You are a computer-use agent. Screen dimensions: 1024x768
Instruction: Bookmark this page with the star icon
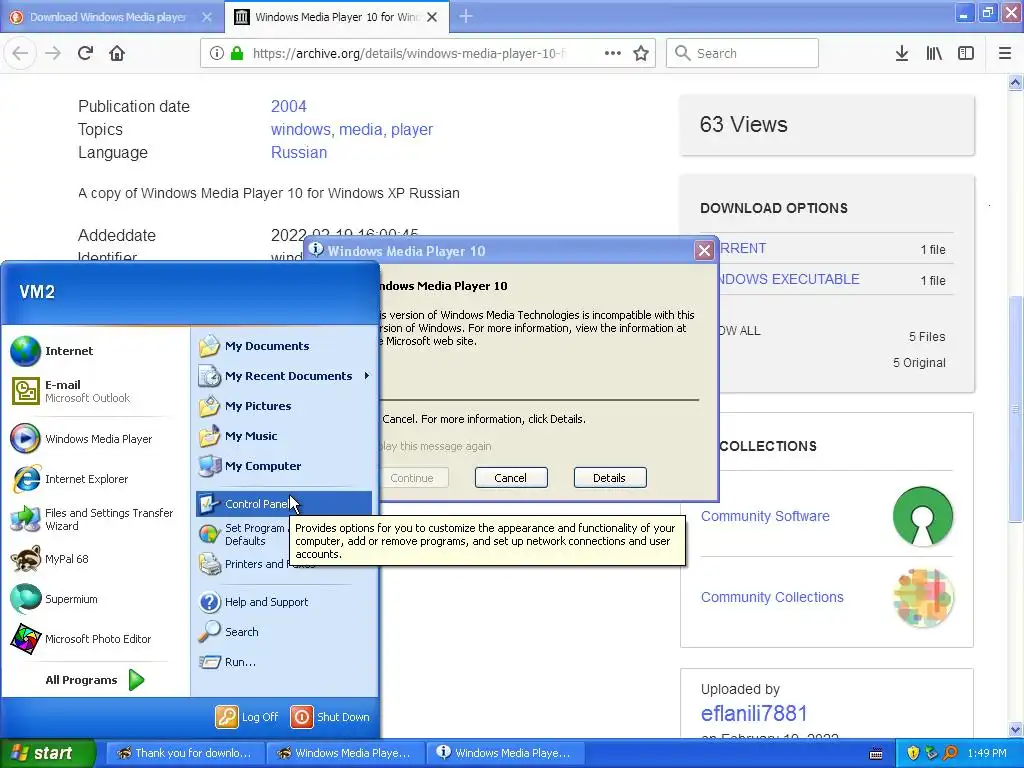[641, 53]
